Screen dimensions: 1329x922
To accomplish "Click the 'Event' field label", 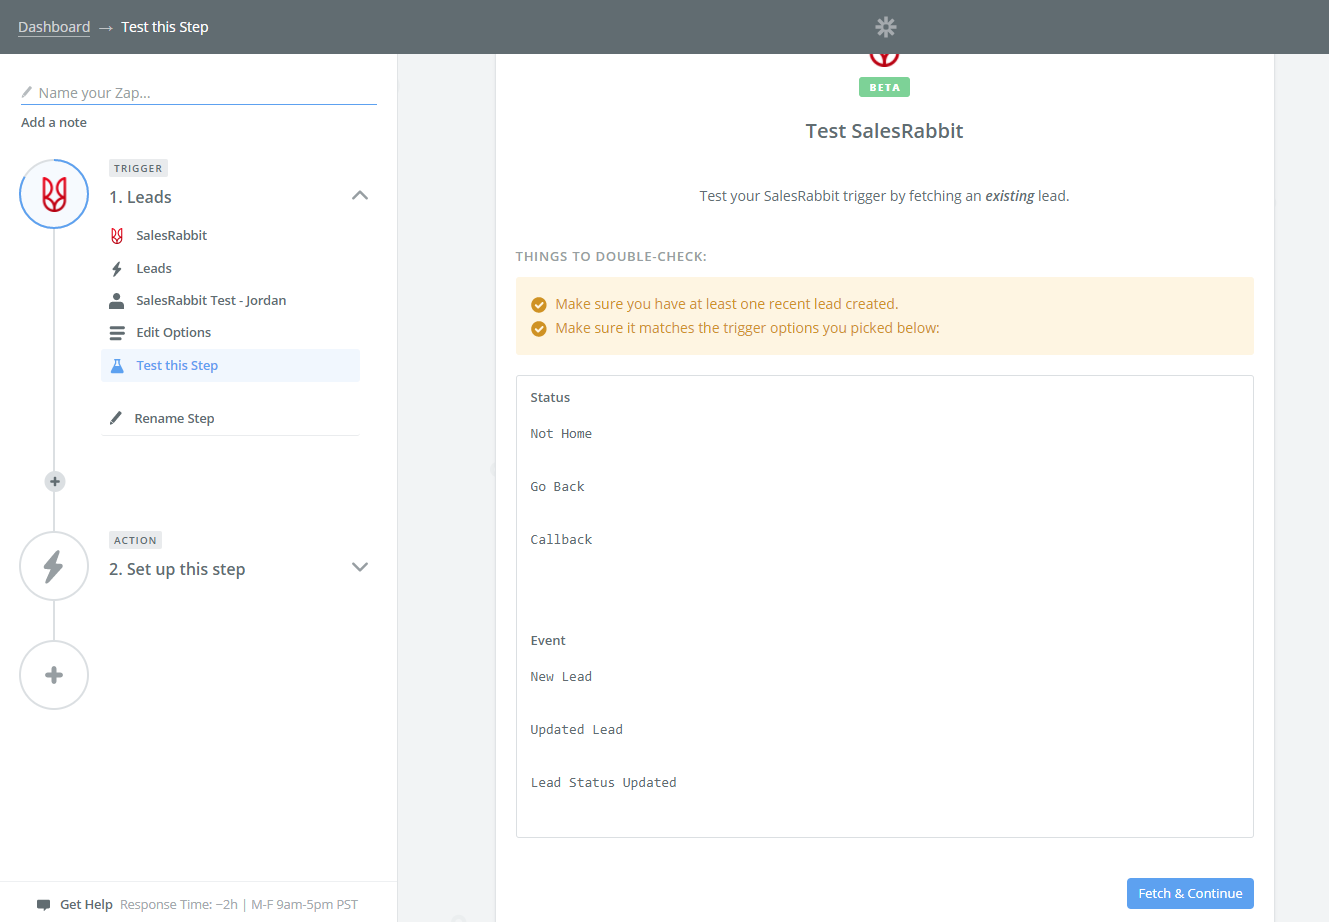I will [548, 641].
